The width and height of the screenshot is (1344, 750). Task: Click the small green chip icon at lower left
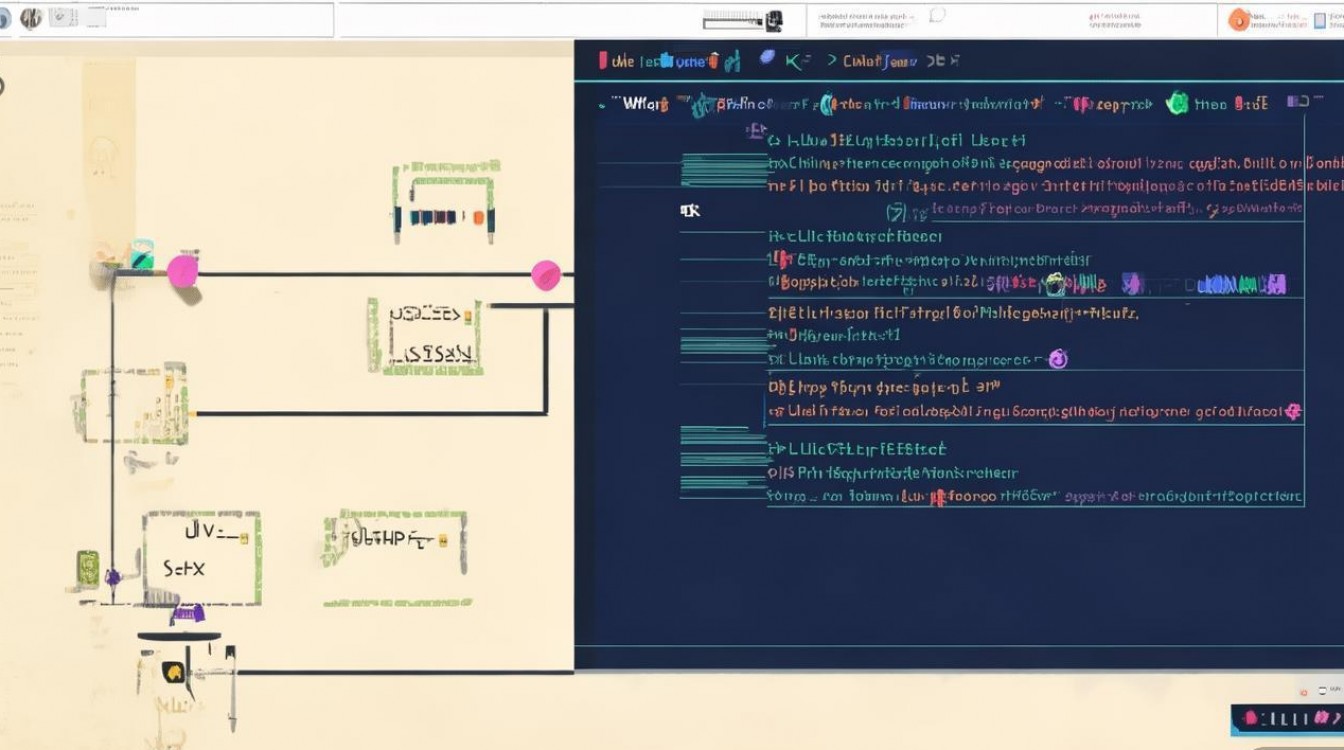87,567
